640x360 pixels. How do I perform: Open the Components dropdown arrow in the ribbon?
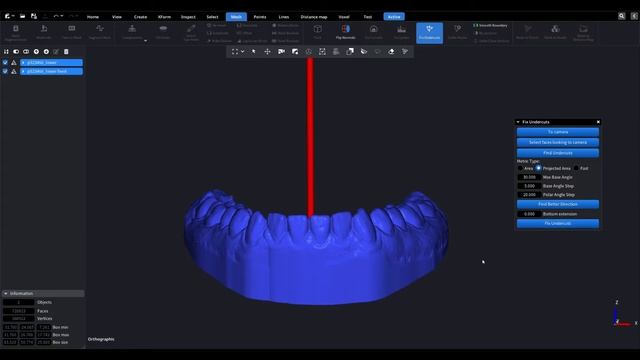click(x=145, y=40)
